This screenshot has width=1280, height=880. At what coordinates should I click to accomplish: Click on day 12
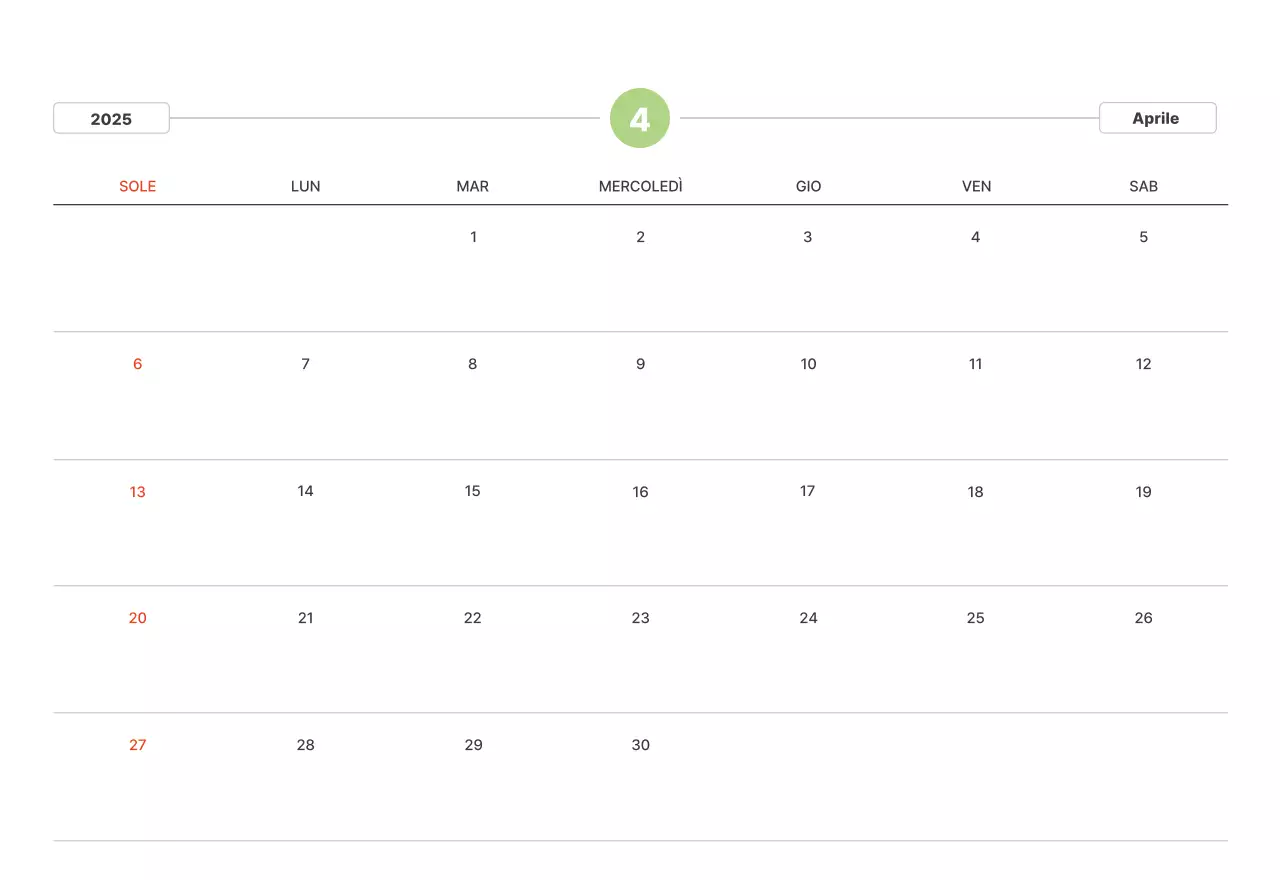(x=1143, y=364)
